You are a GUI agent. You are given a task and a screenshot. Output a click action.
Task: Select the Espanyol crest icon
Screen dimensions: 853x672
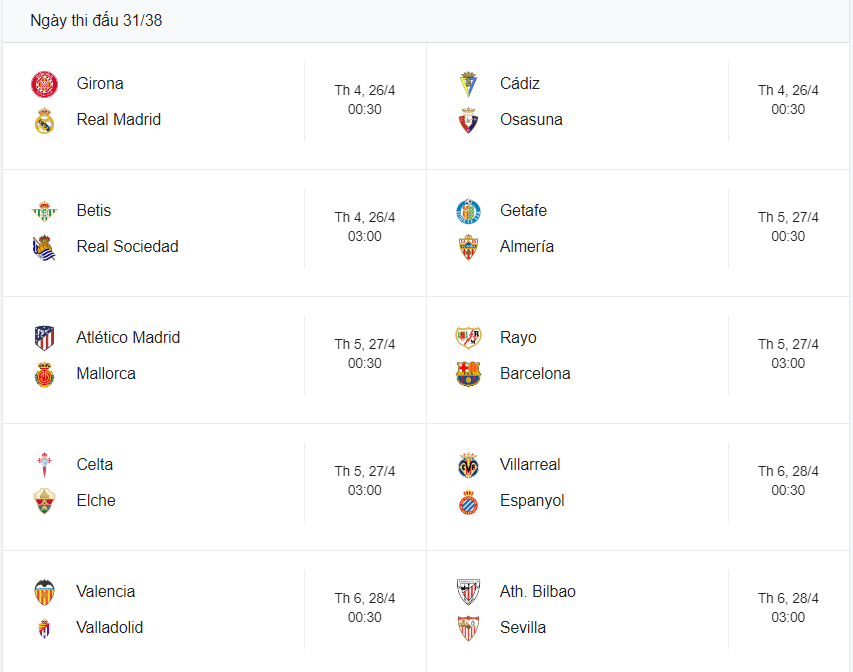467,500
